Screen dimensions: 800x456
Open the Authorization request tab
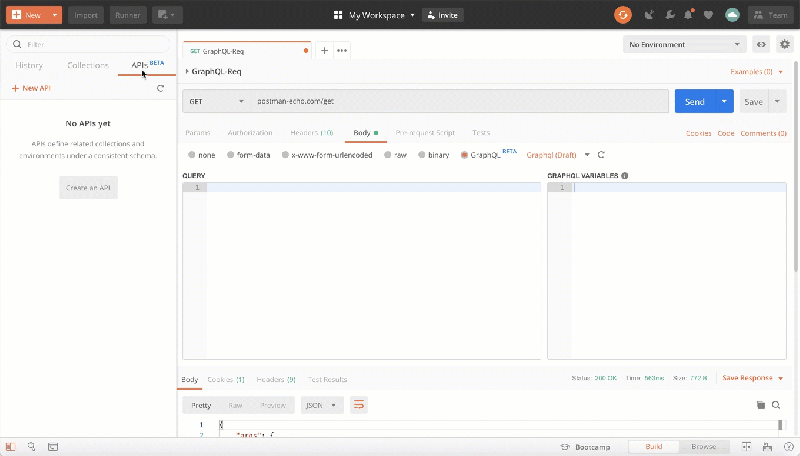(249, 133)
